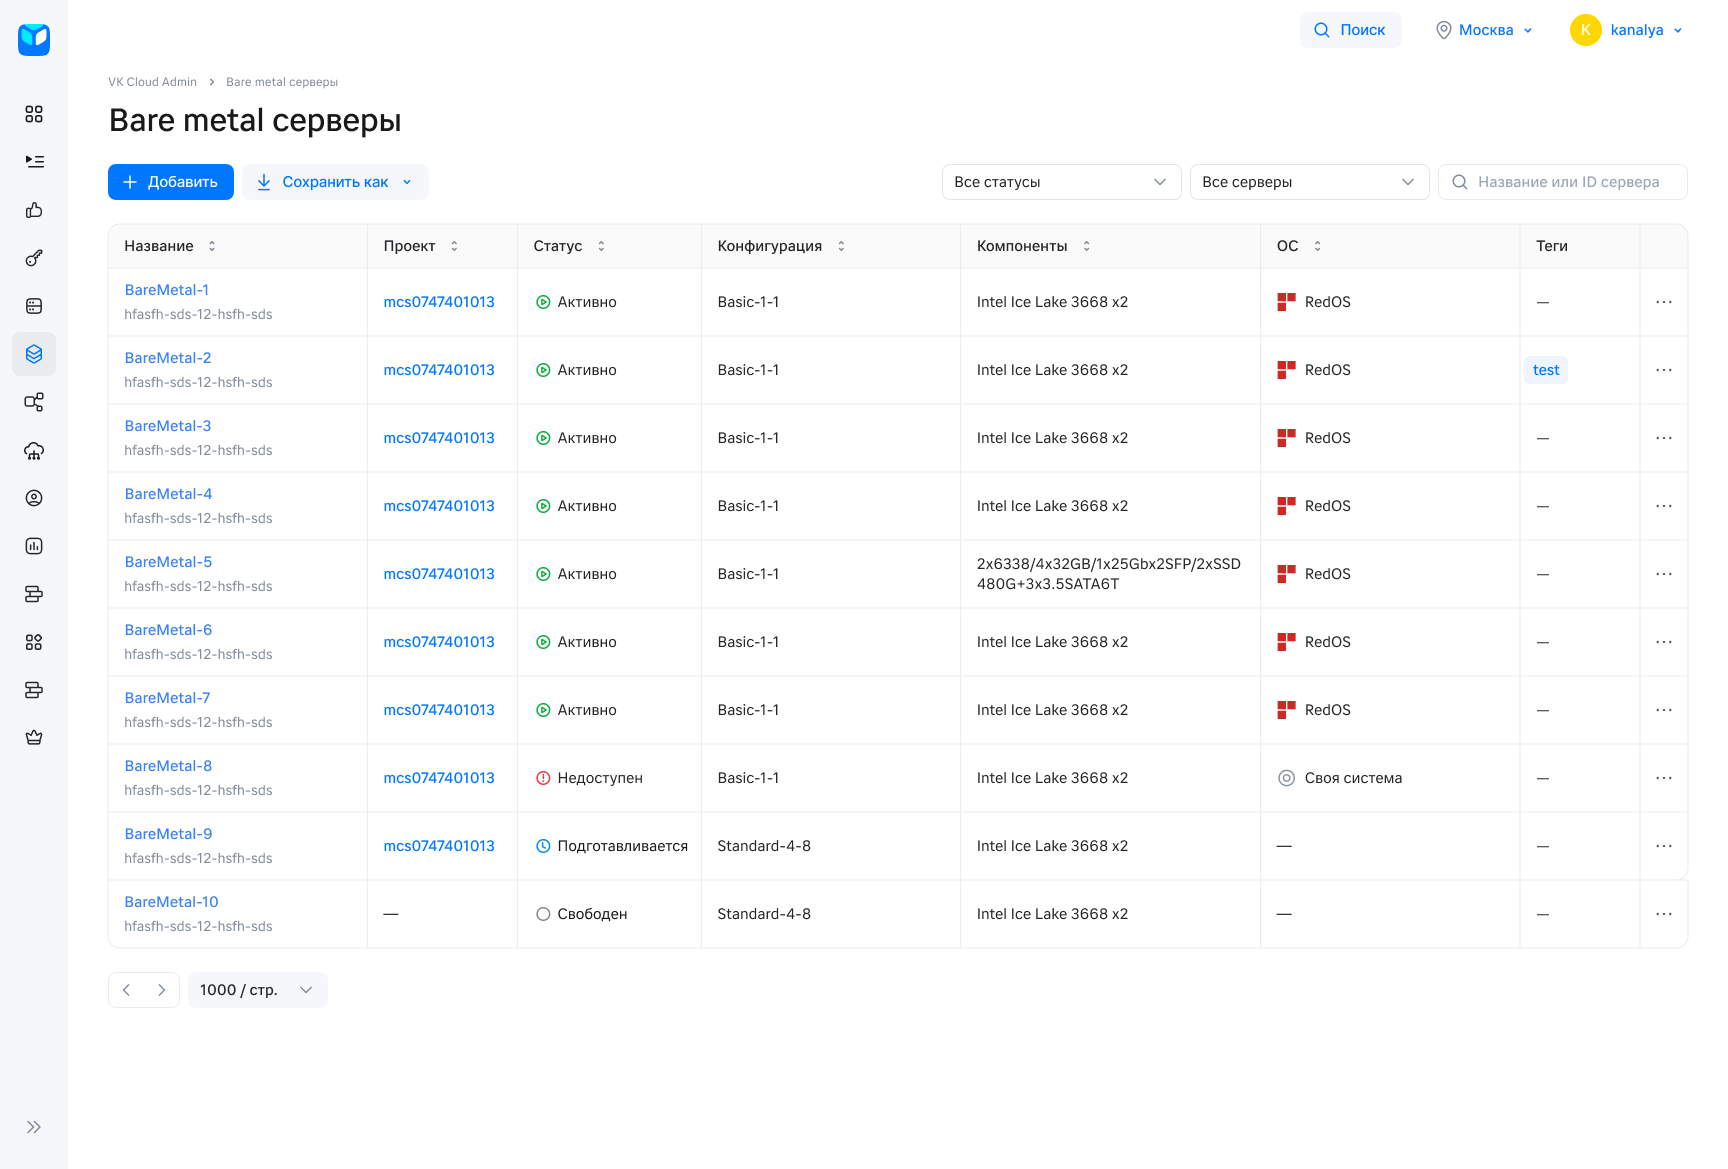Sort table by 'Статус' column
This screenshot has height=1169, width=1728.
pos(601,246)
